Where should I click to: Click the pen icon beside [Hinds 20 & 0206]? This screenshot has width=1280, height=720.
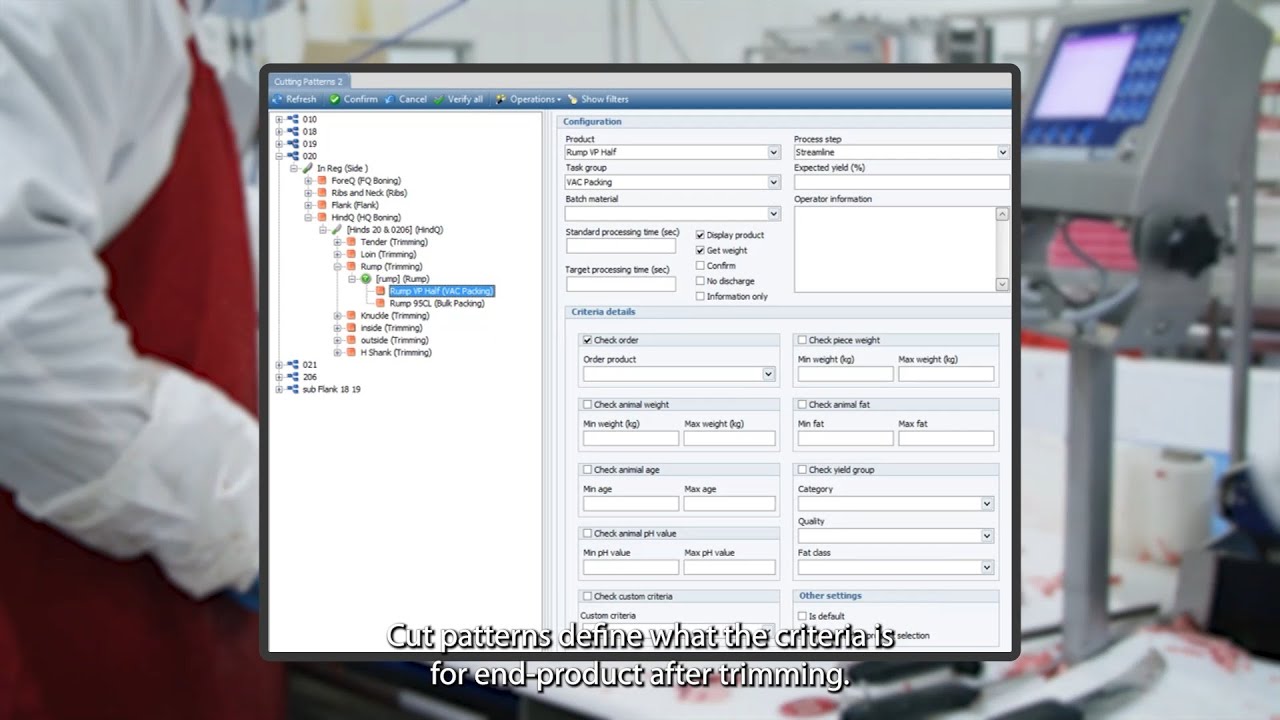click(337, 230)
